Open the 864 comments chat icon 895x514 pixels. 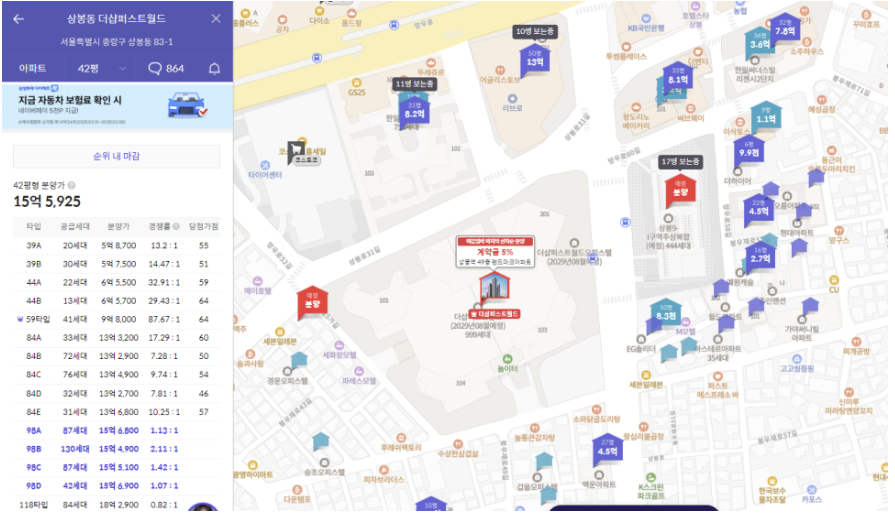[166, 68]
